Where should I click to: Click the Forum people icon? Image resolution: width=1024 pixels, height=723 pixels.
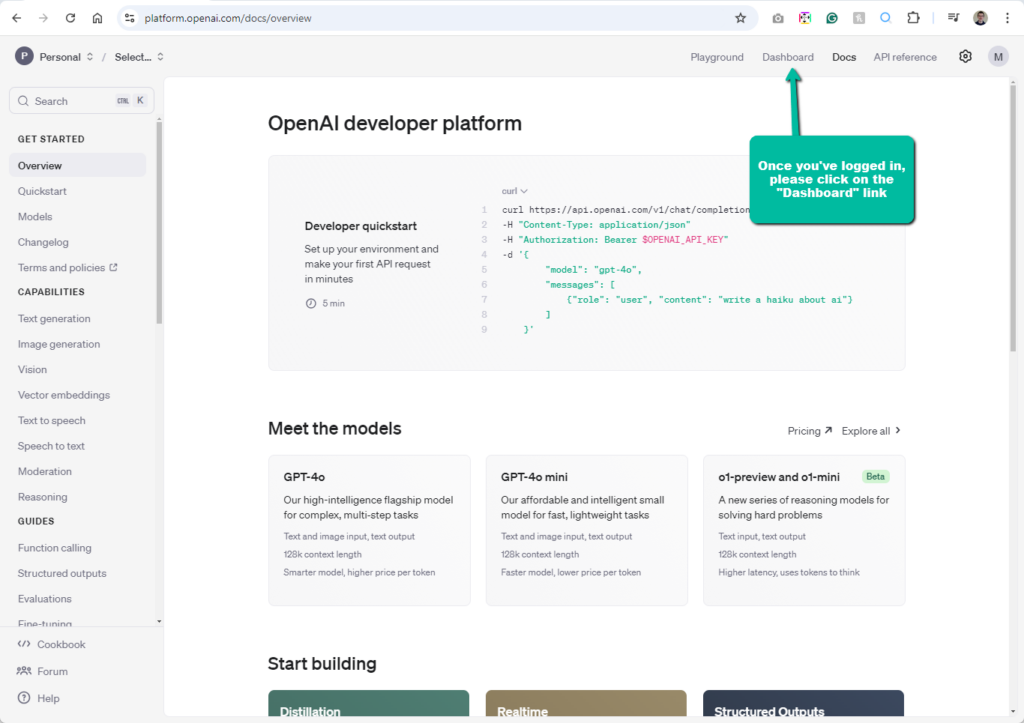click(24, 671)
